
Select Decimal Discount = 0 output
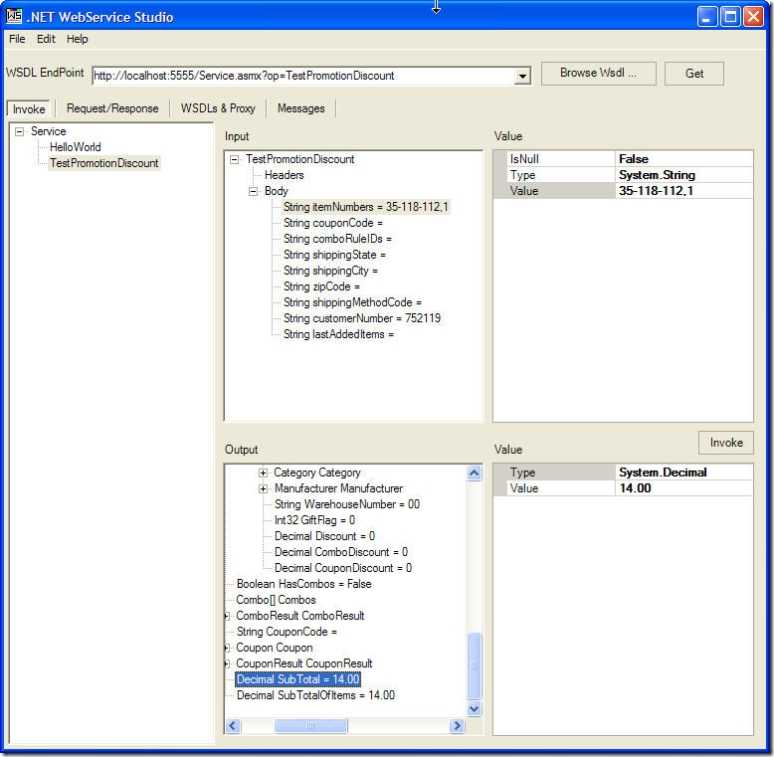tap(324, 536)
